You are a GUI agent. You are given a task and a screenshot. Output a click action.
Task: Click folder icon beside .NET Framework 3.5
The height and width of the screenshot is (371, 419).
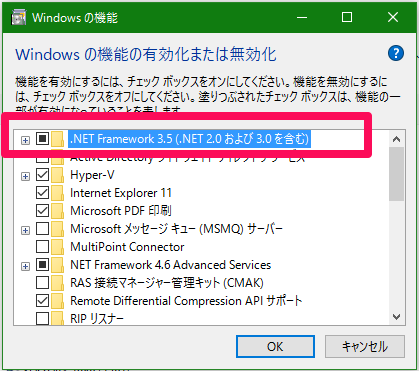pos(57,139)
